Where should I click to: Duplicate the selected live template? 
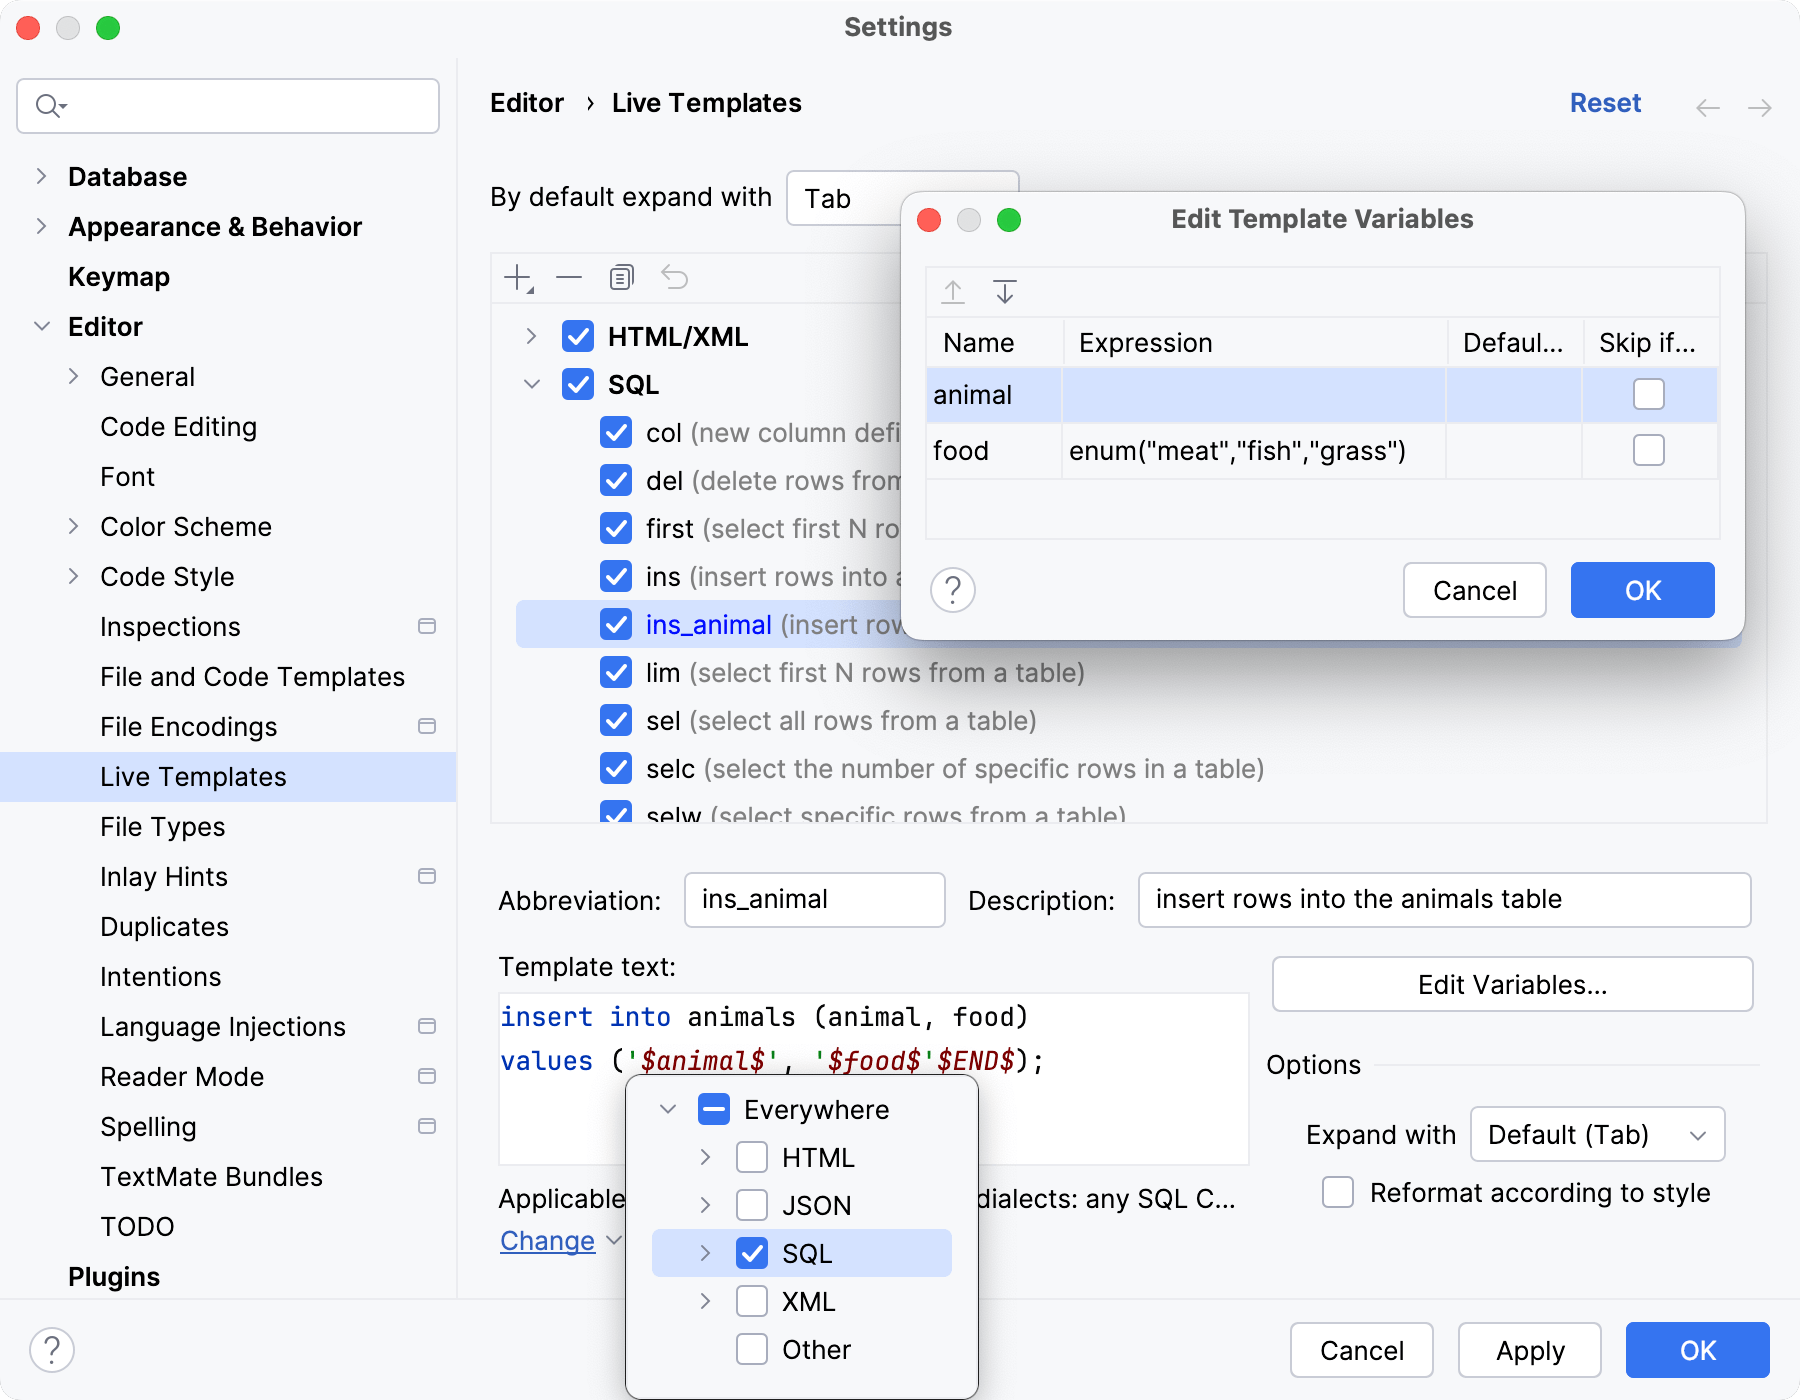[621, 277]
